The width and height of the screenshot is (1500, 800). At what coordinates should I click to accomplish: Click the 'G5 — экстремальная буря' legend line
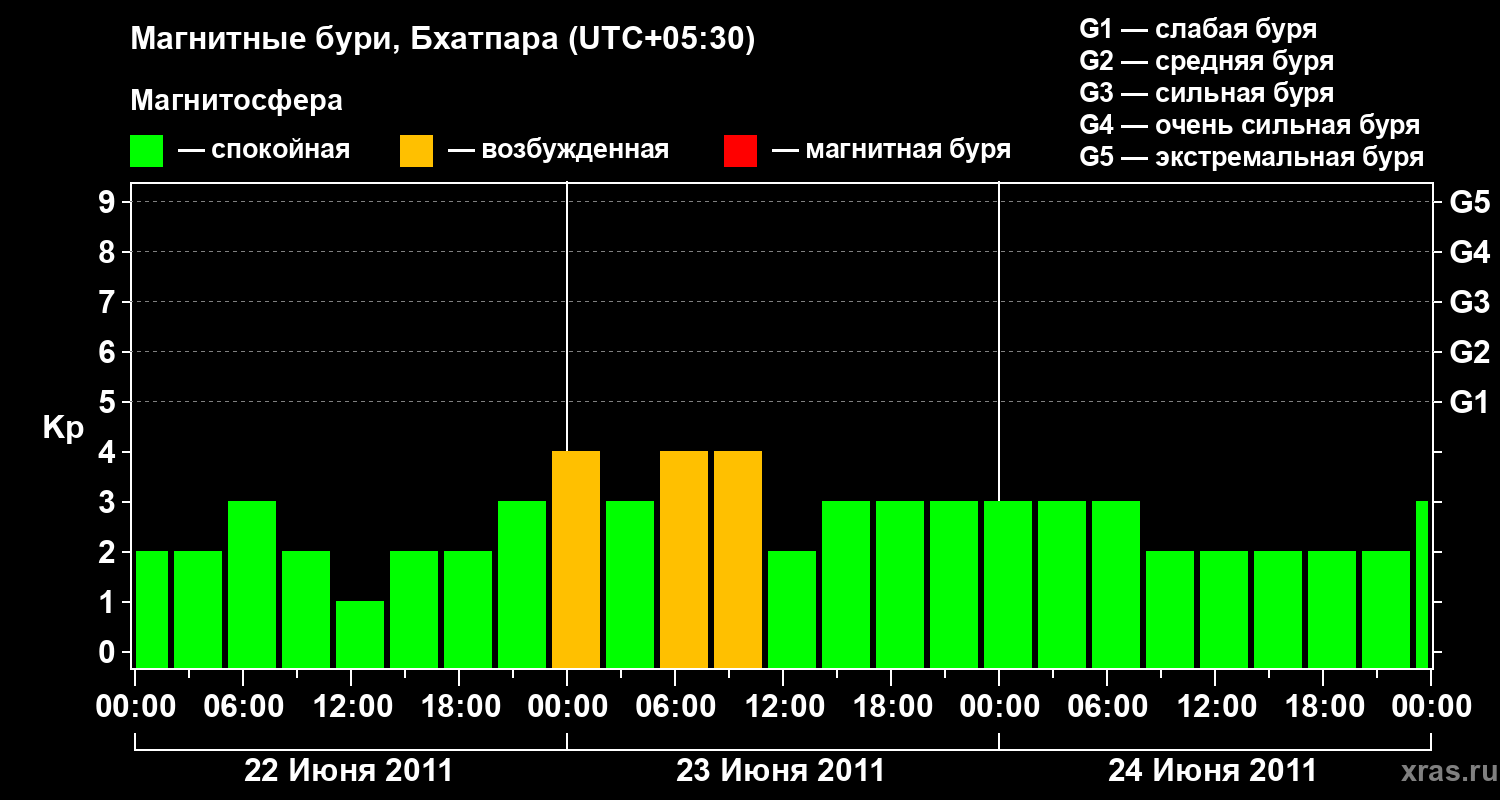pyautogui.click(x=1252, y=157)
